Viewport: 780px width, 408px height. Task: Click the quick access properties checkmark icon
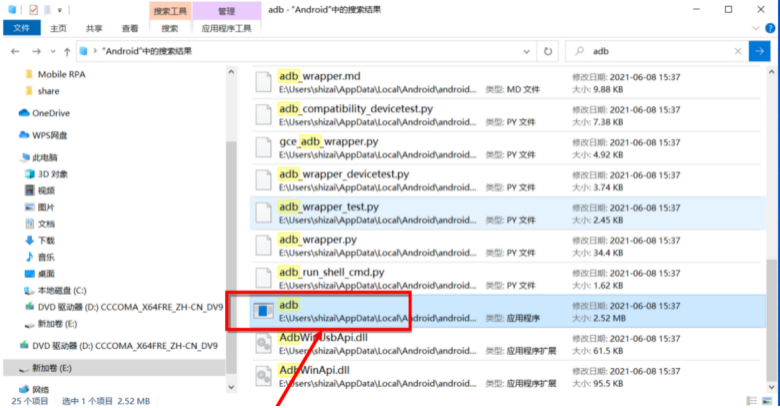tap(33, 10)
